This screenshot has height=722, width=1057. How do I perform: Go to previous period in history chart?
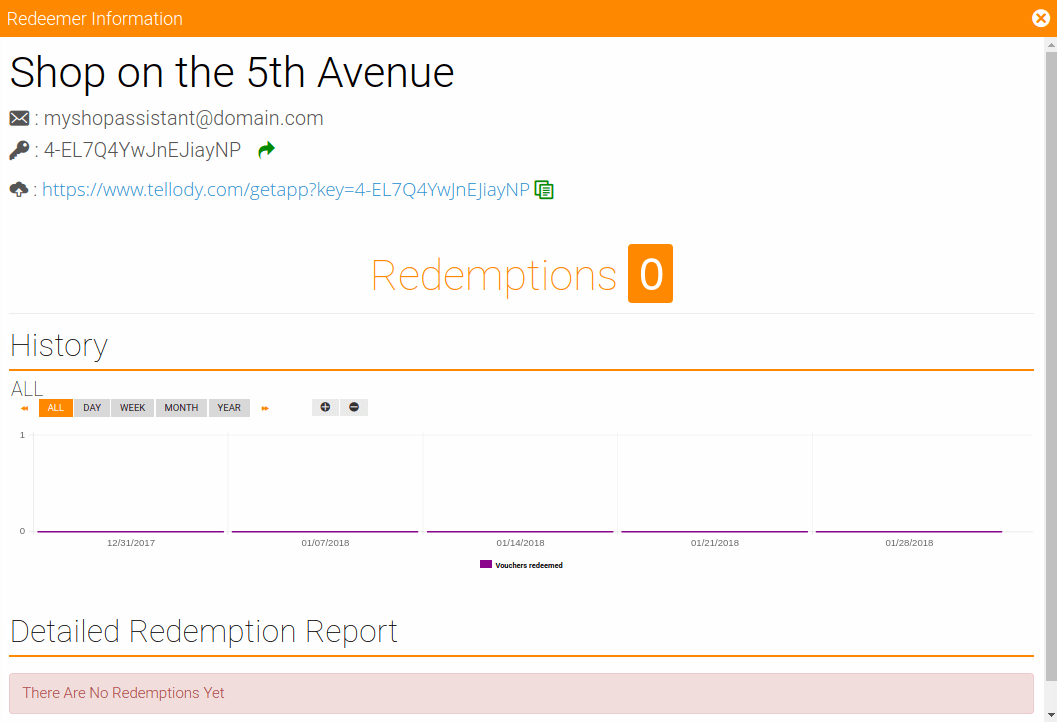24,408
